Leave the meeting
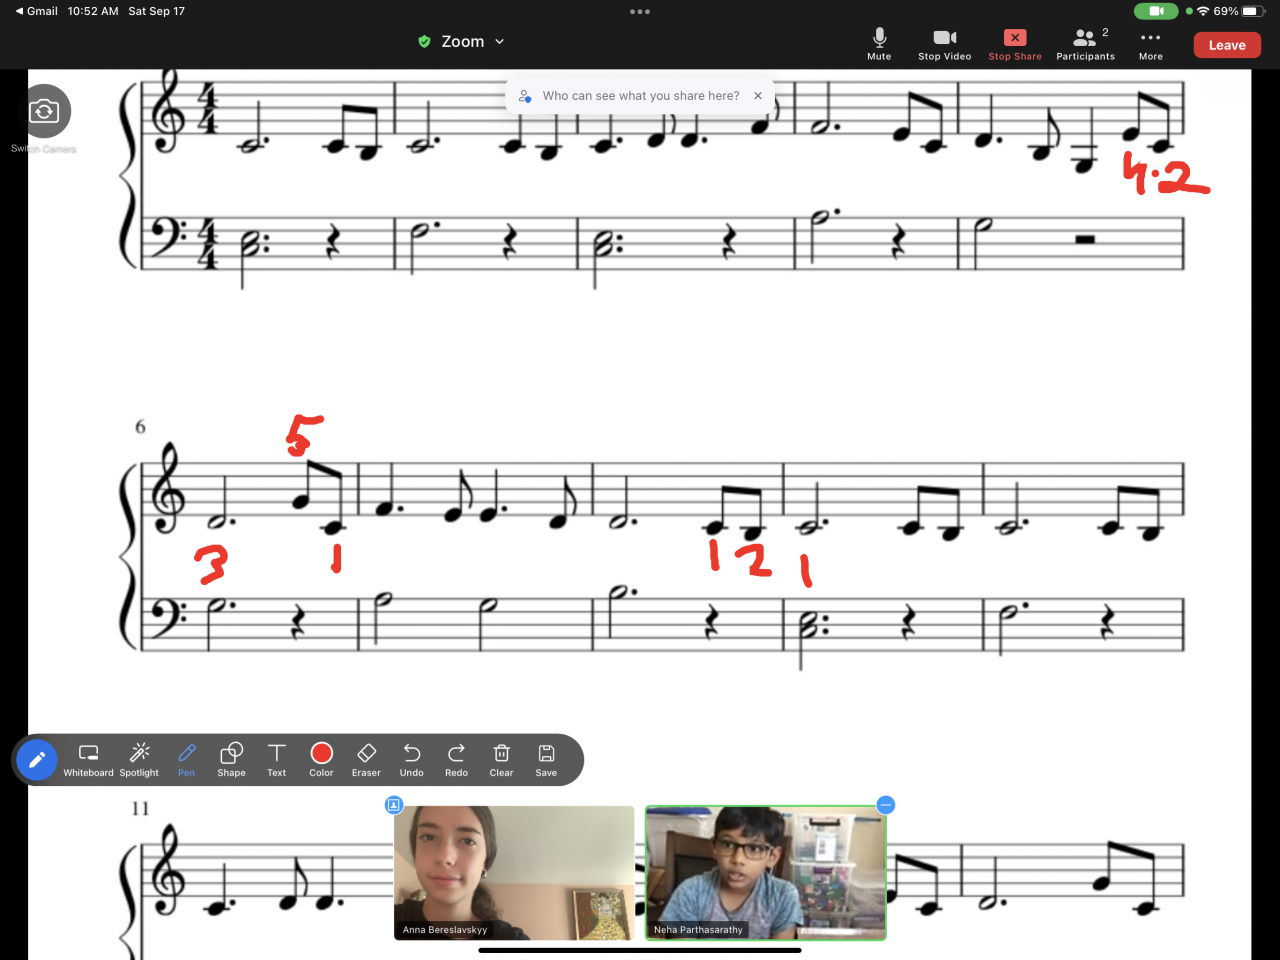The width and height of the screenshot is (1280, 960). (1227, 45)
